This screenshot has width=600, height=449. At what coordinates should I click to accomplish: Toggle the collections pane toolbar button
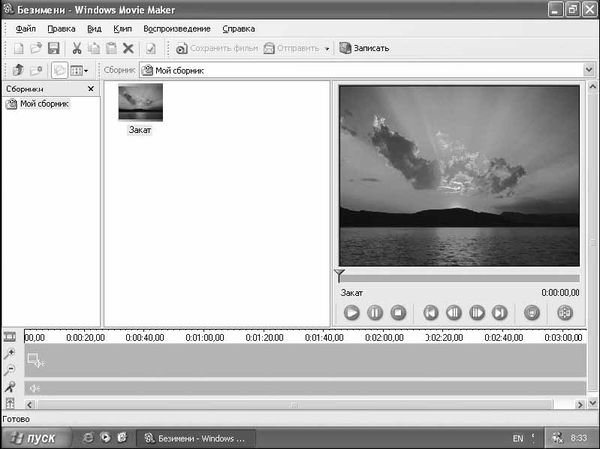59,70
